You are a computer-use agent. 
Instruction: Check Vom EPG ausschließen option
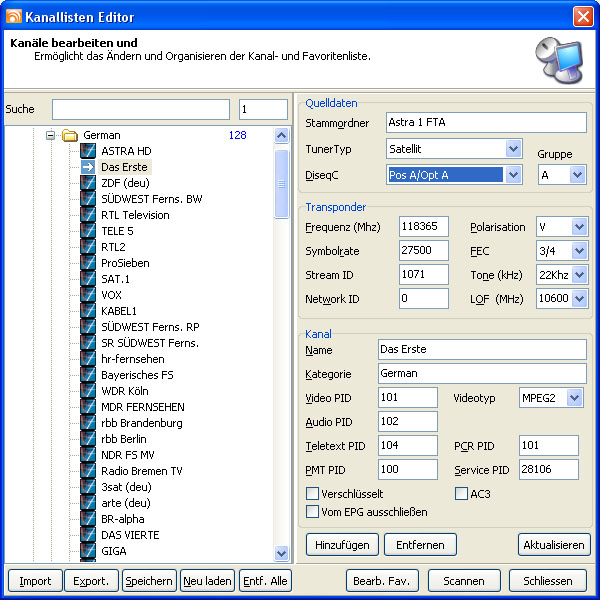(x=313, y=512)
